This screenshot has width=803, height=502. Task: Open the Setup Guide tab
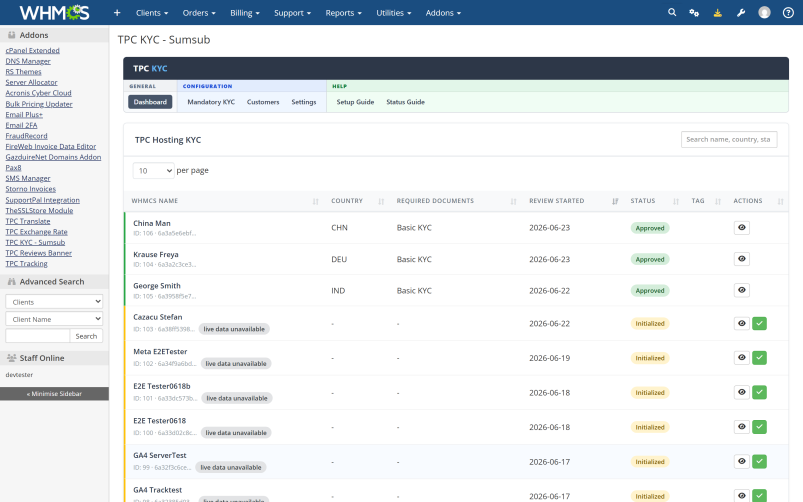355,102
